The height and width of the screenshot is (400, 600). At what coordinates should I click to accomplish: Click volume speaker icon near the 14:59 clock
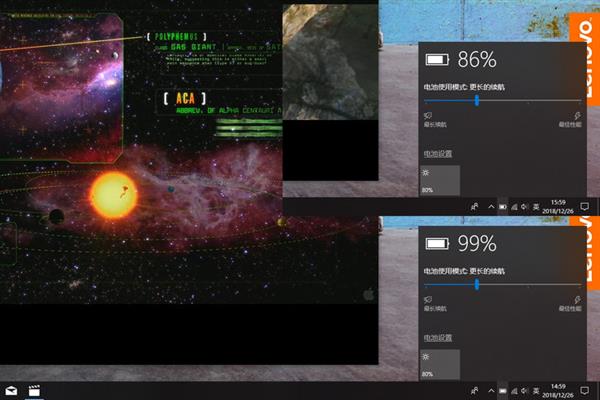[x=525, y=391]
